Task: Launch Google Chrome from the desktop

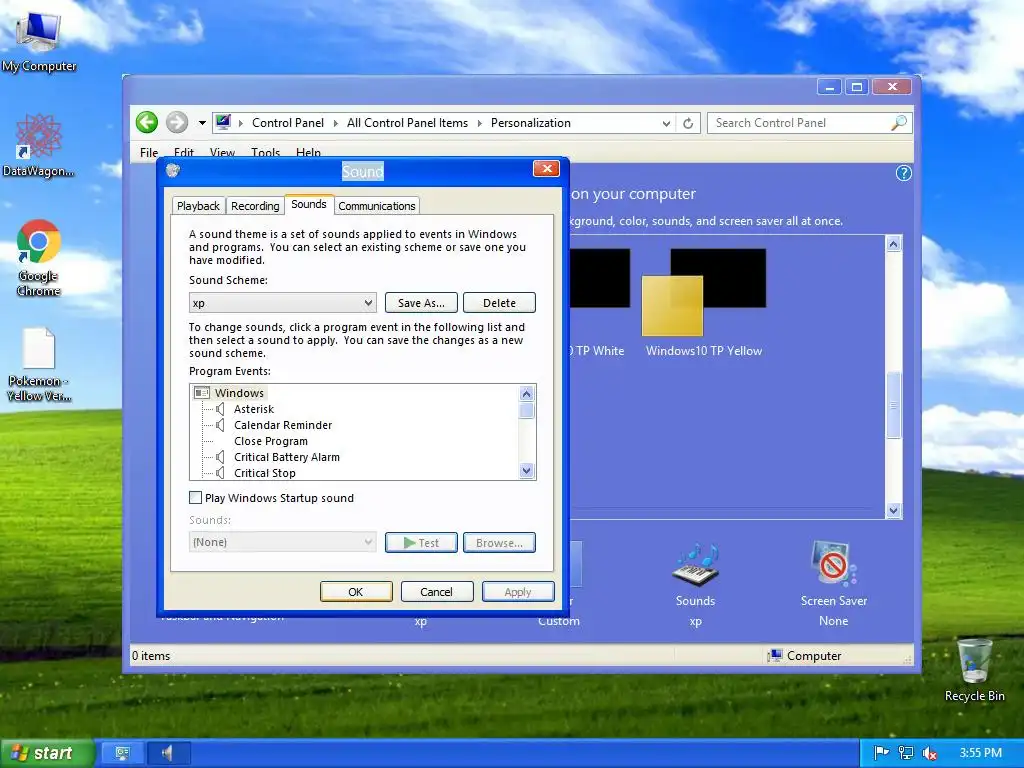Action: pos(39,257)
